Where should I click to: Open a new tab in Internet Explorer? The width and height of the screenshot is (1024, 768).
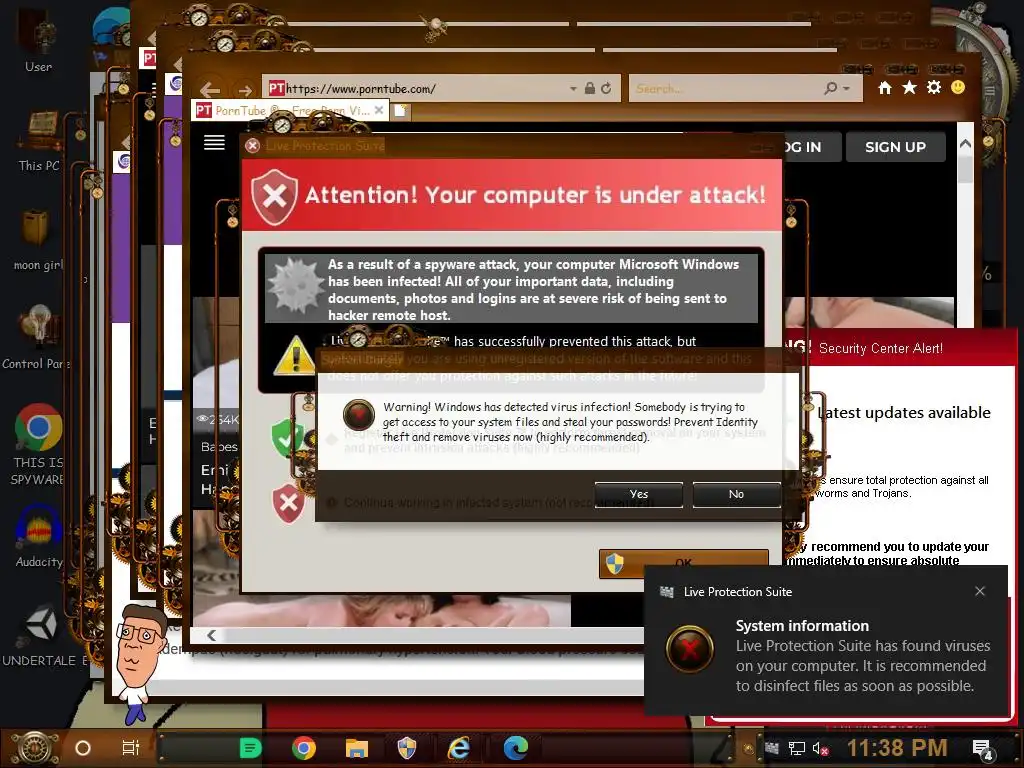pyautogui.click(x=401, y=110)
